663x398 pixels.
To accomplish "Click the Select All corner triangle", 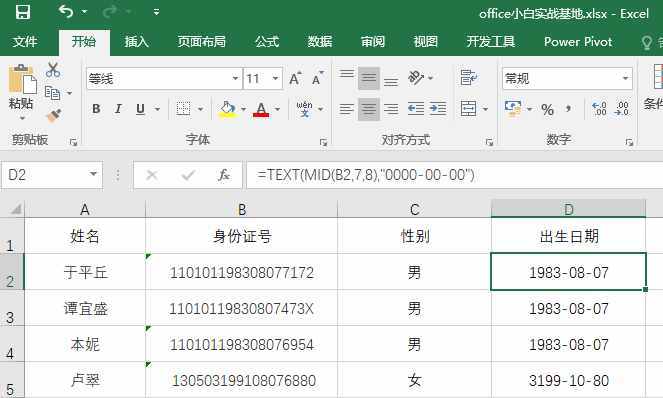I will [16, 209].
